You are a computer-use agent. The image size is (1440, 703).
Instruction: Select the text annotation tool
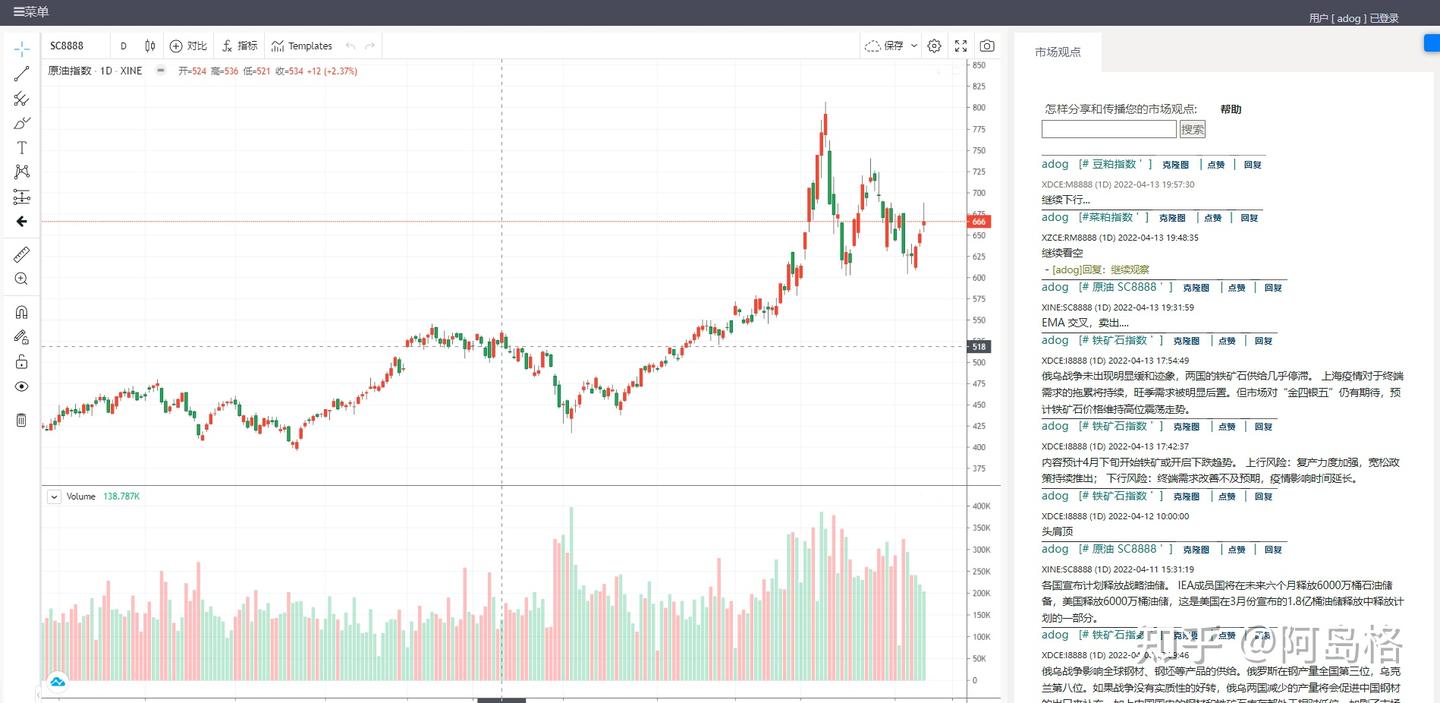22,147
